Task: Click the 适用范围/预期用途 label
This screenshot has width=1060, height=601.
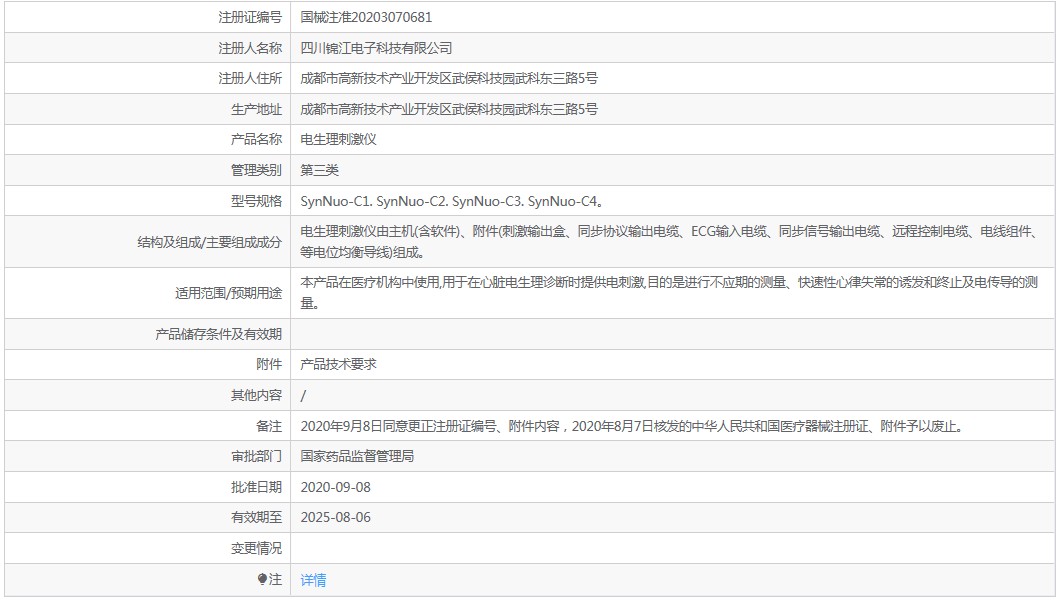Action: pyautogui.click(x=228, y=293)
